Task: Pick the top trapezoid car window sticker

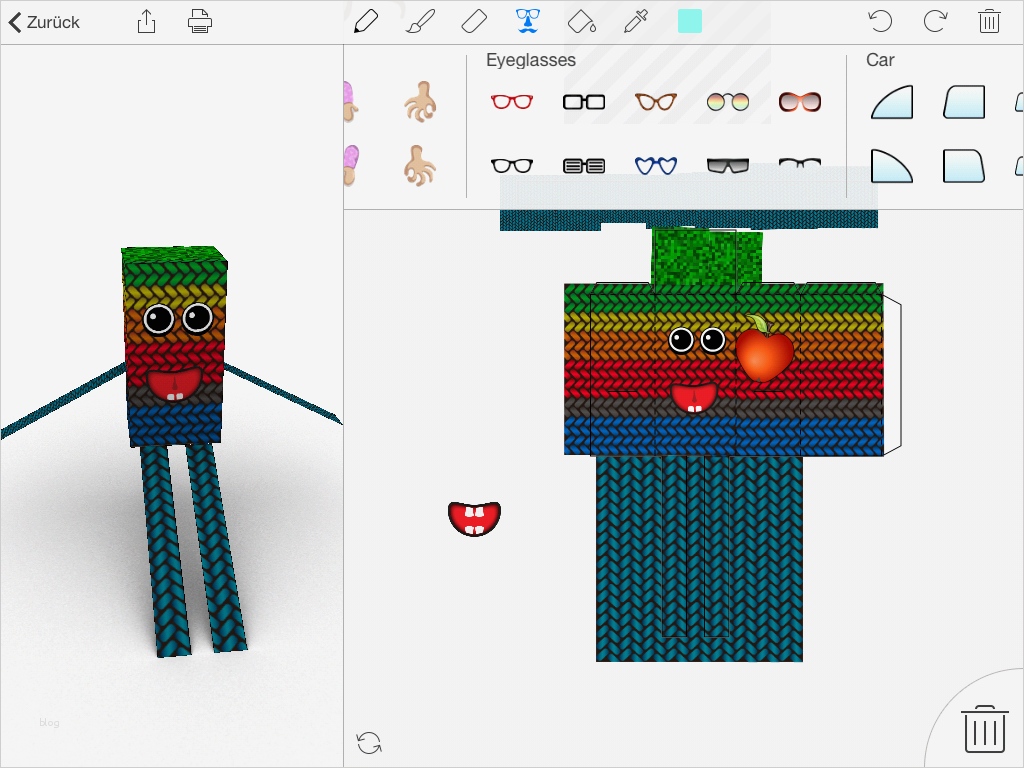Action: 964,102
